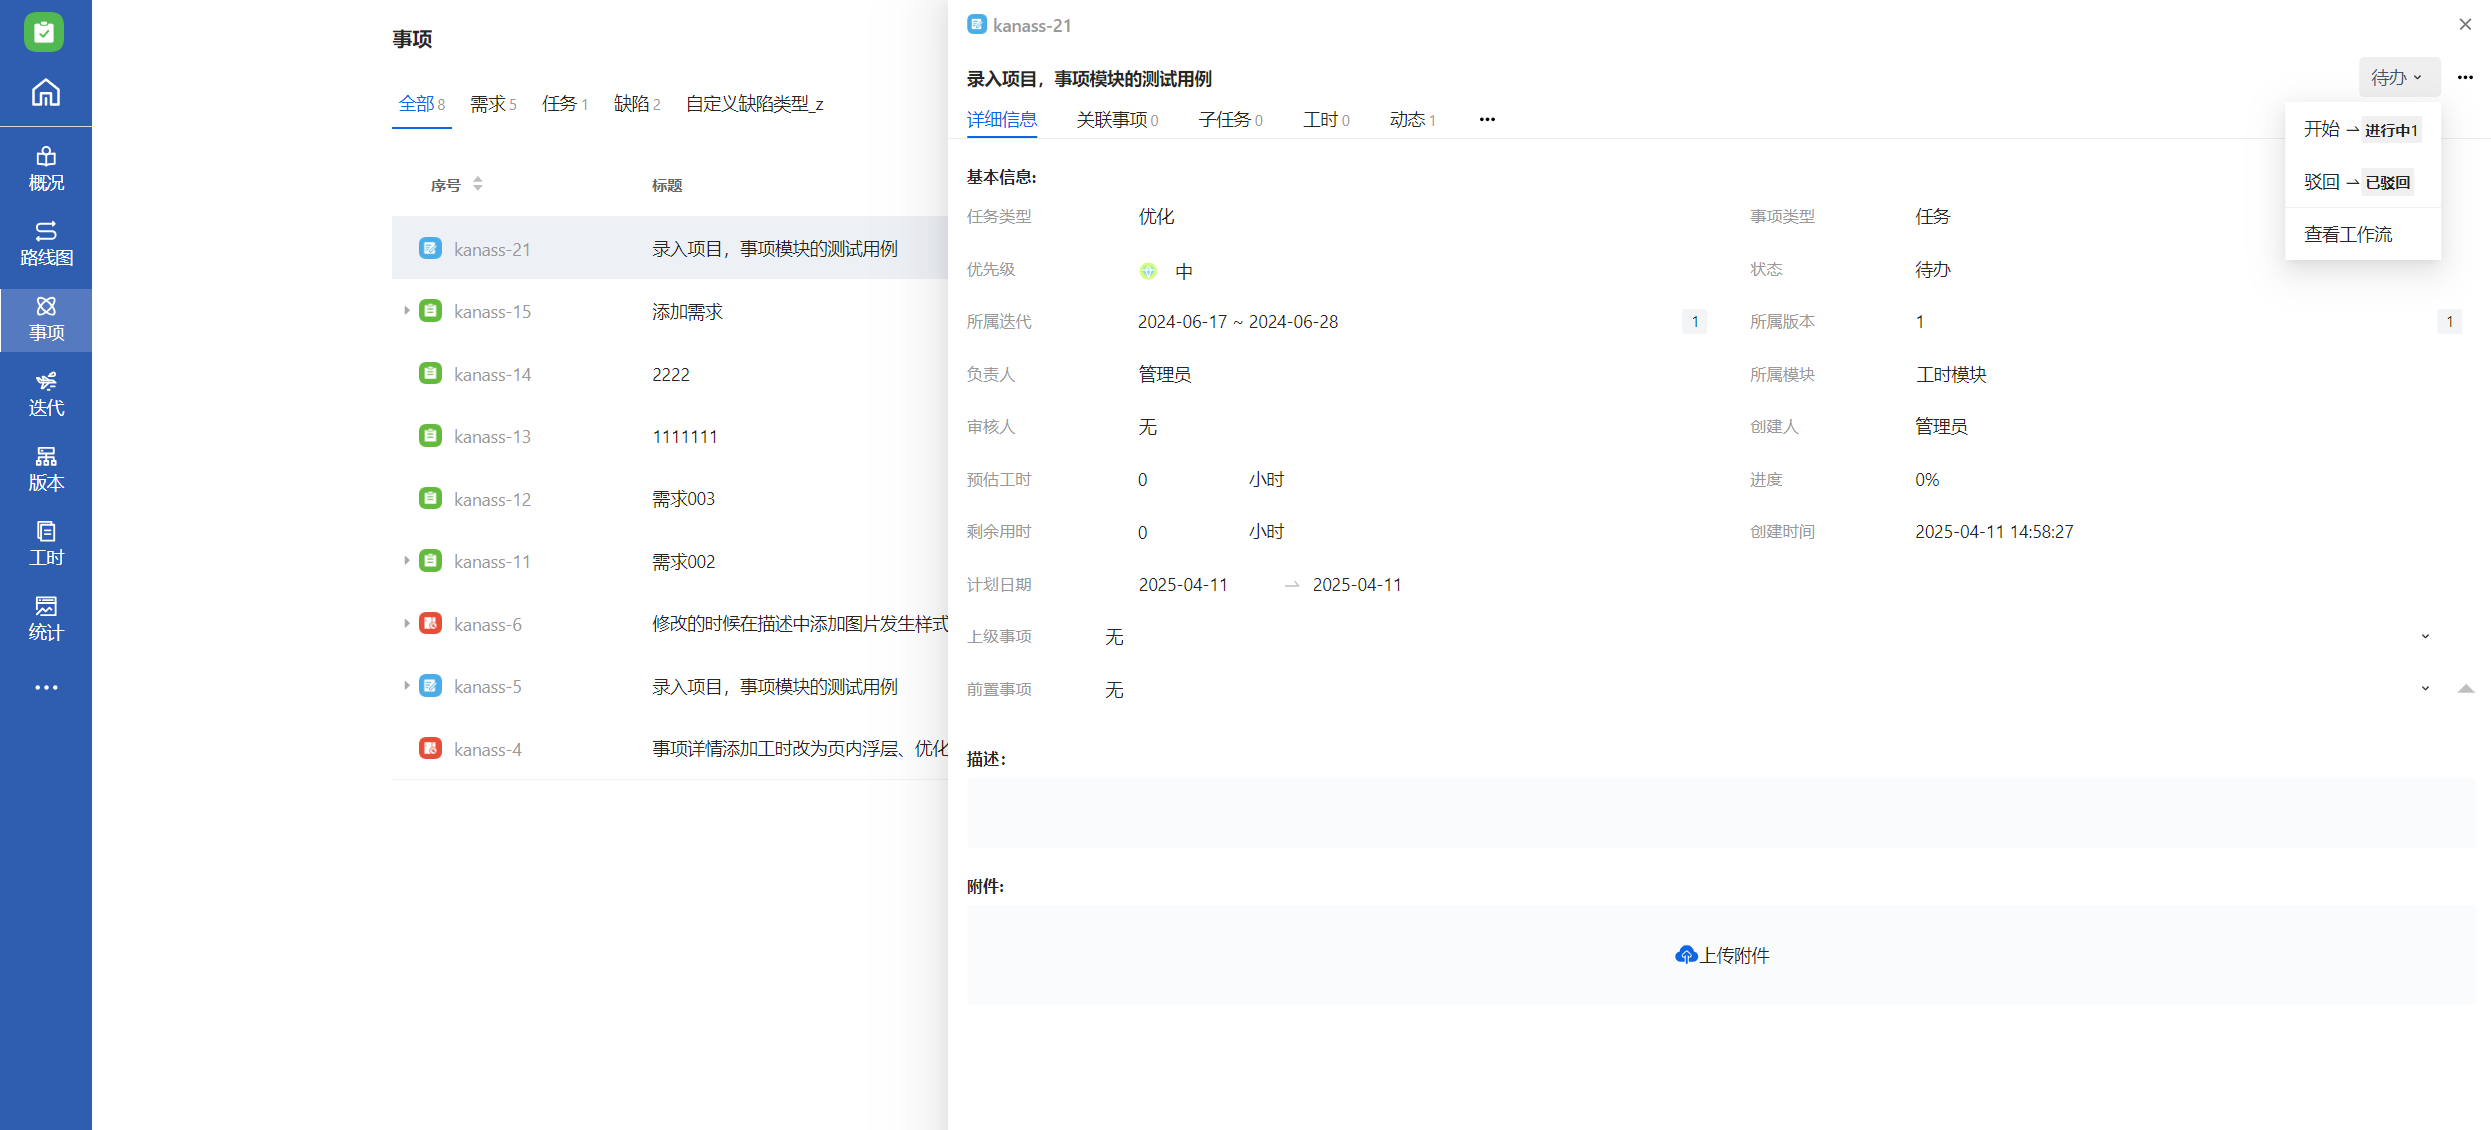2491x1130 pixels.
Task: Open more options ellipsis in sidebar
Action: (x=46, y=688)
